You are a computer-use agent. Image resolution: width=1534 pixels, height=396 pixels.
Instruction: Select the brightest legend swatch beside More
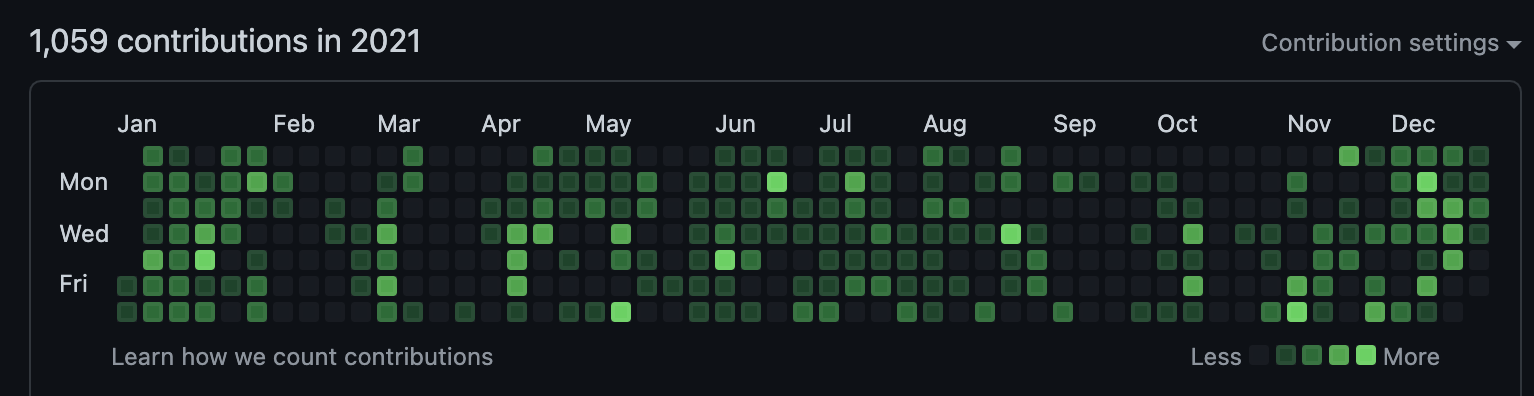tap(1366, 355)
